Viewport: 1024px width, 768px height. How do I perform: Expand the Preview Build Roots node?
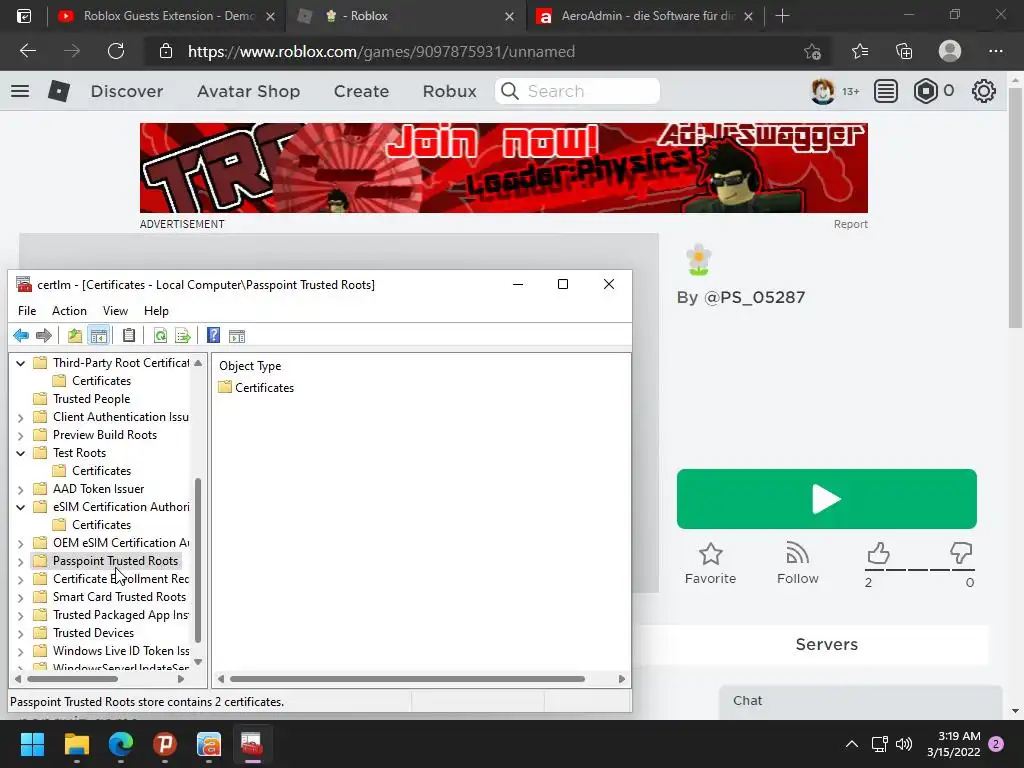click(x=20, y=435)
